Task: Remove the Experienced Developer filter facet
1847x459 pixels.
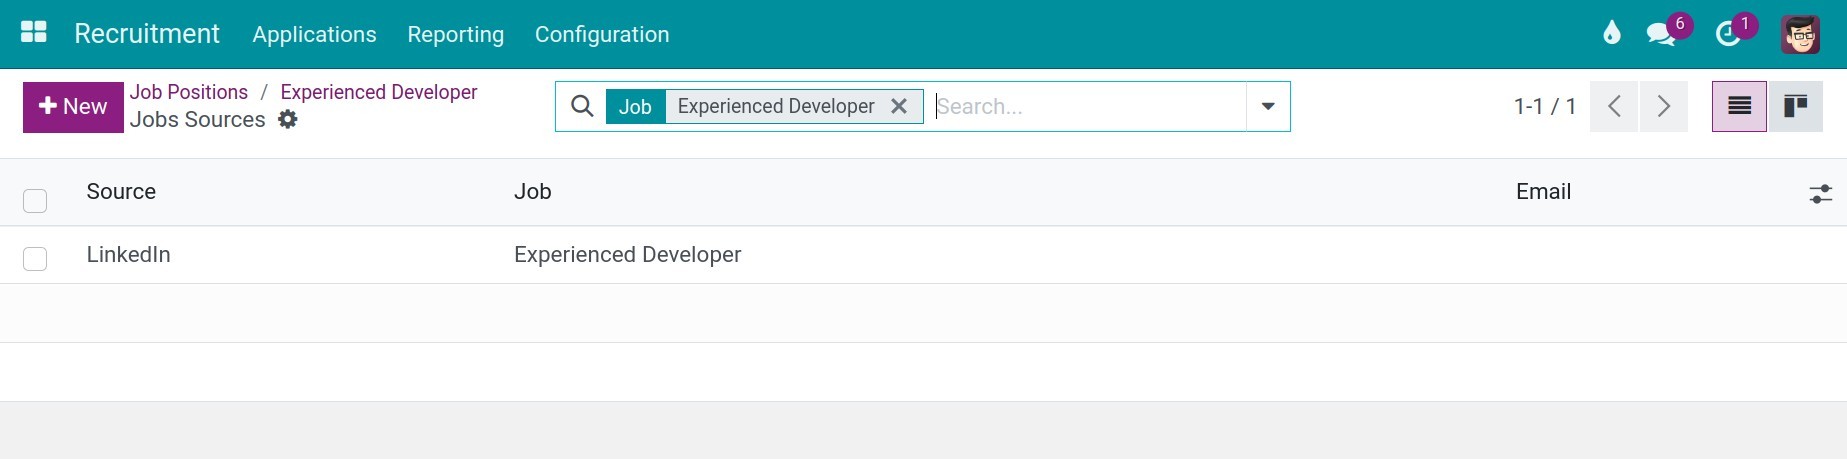Action: [899, 106]
